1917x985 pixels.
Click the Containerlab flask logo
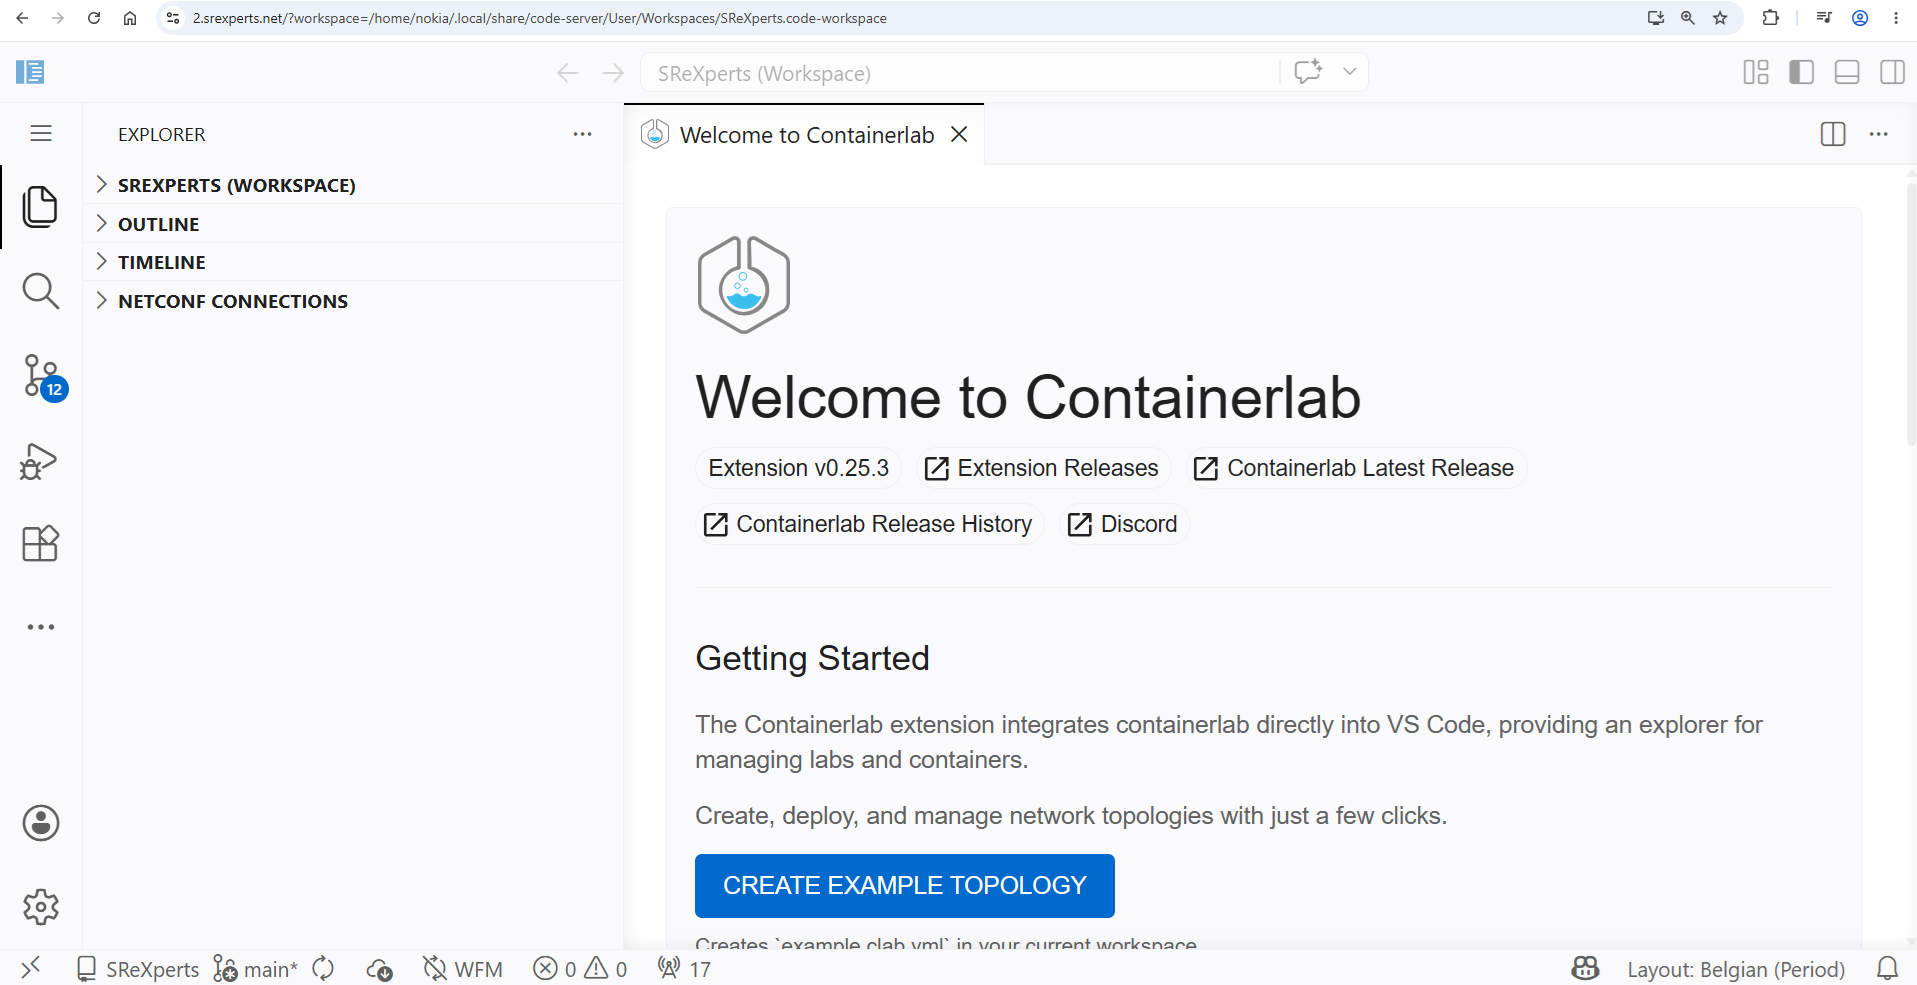pos(744,285)
